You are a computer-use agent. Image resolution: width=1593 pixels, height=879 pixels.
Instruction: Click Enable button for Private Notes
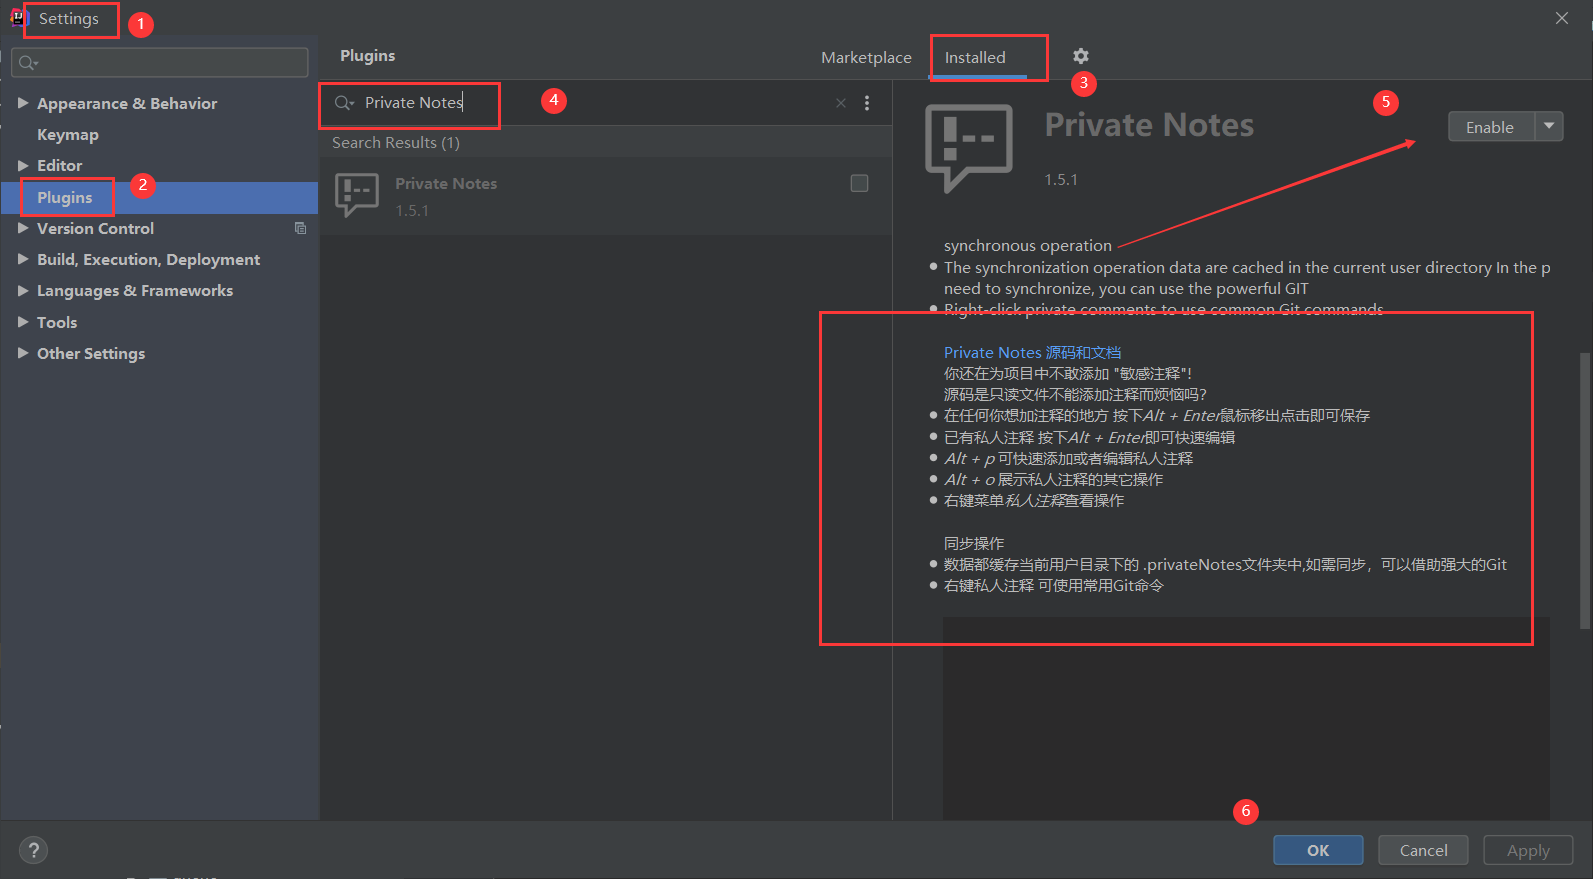[1490, 126]
